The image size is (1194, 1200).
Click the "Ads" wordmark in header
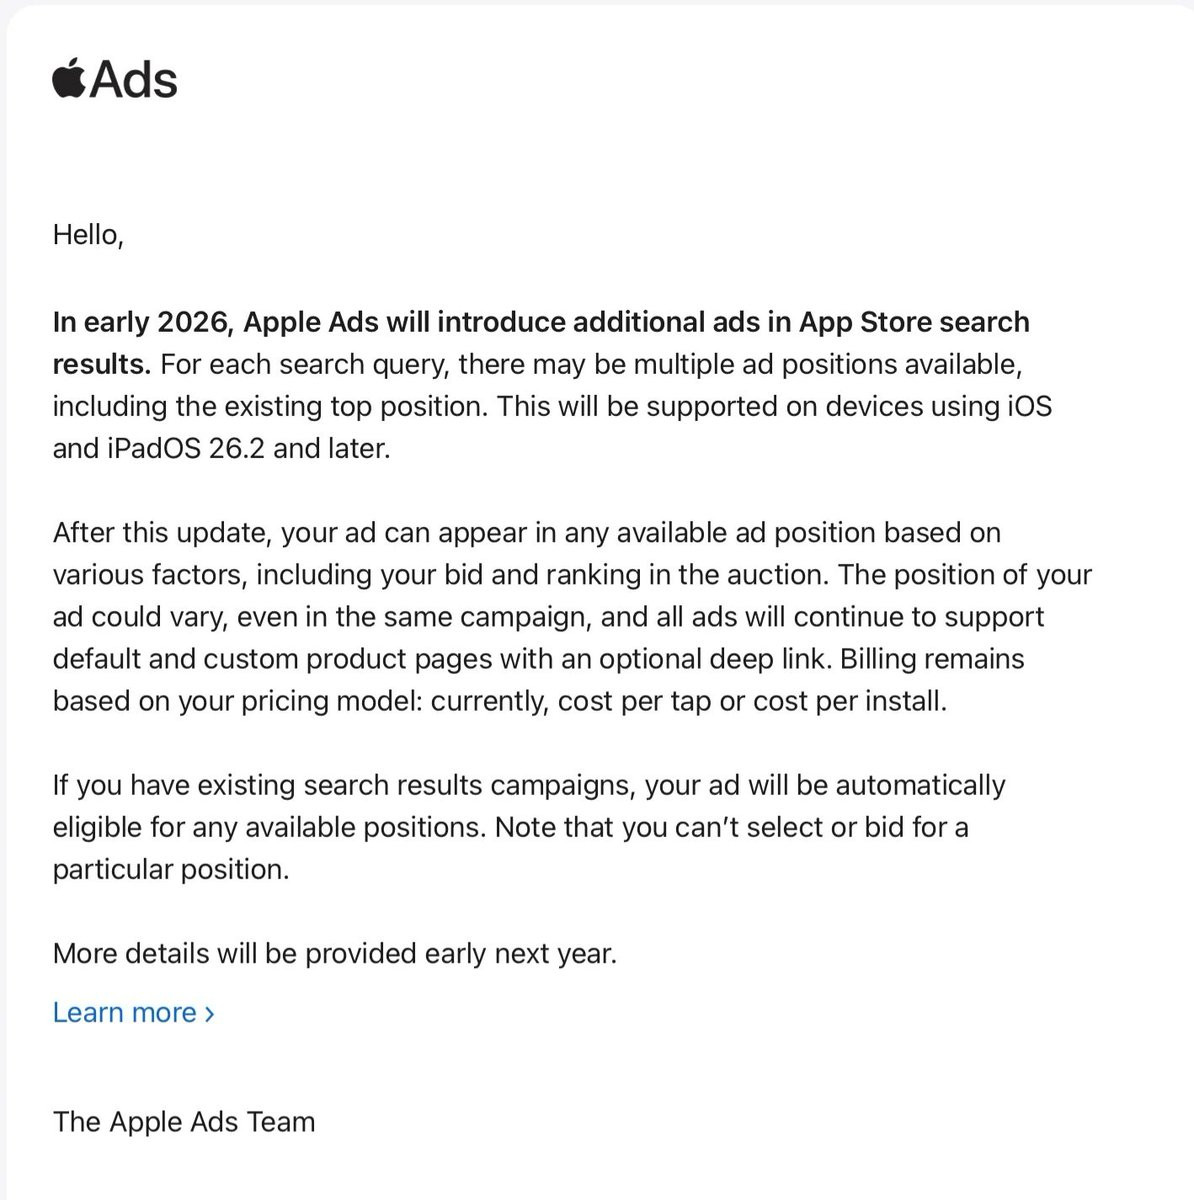pos(133,79)
